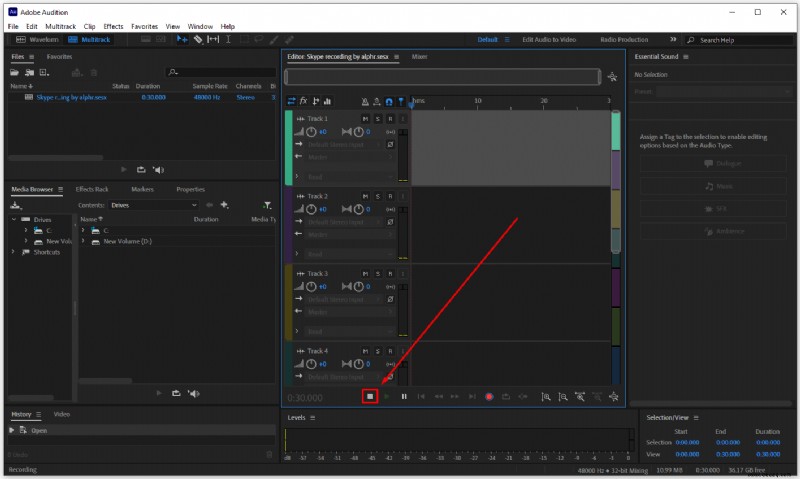Collapse the Drives tree node
800x479 pixels.
click(14, 219)
